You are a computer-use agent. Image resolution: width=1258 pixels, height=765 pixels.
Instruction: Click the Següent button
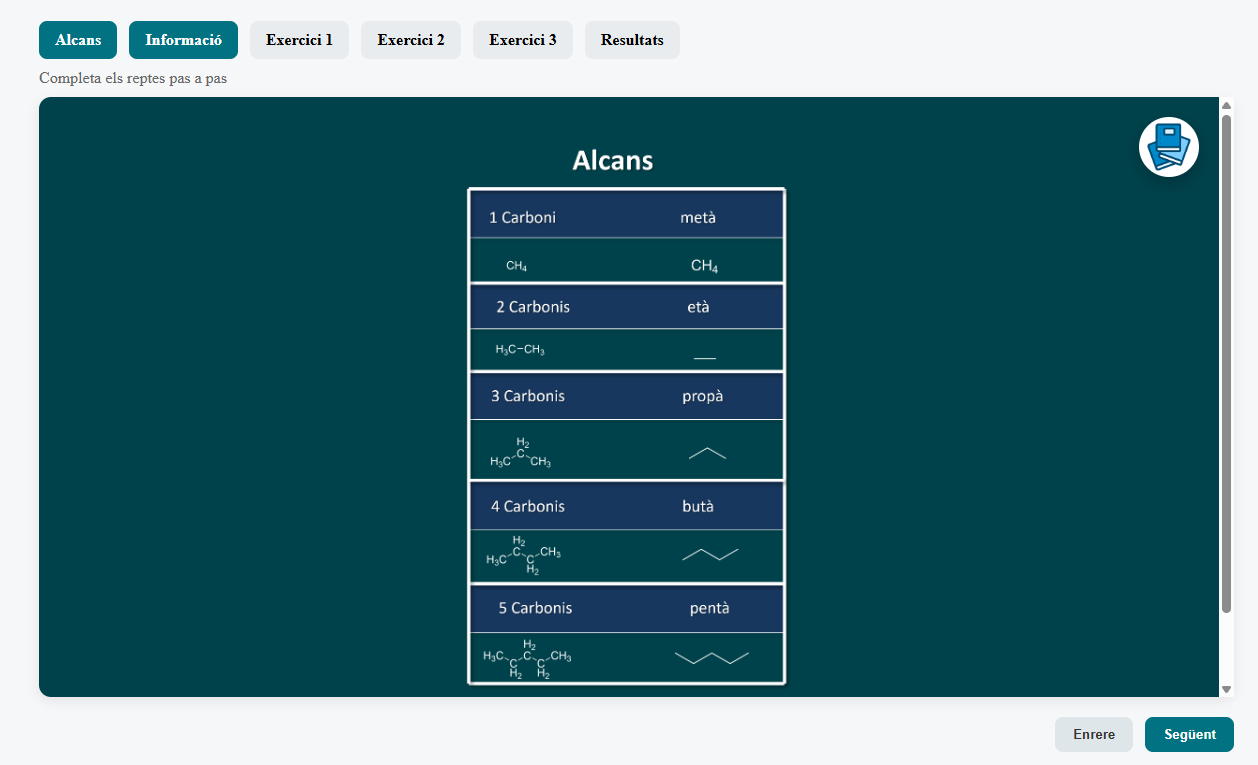(1189, 734)
